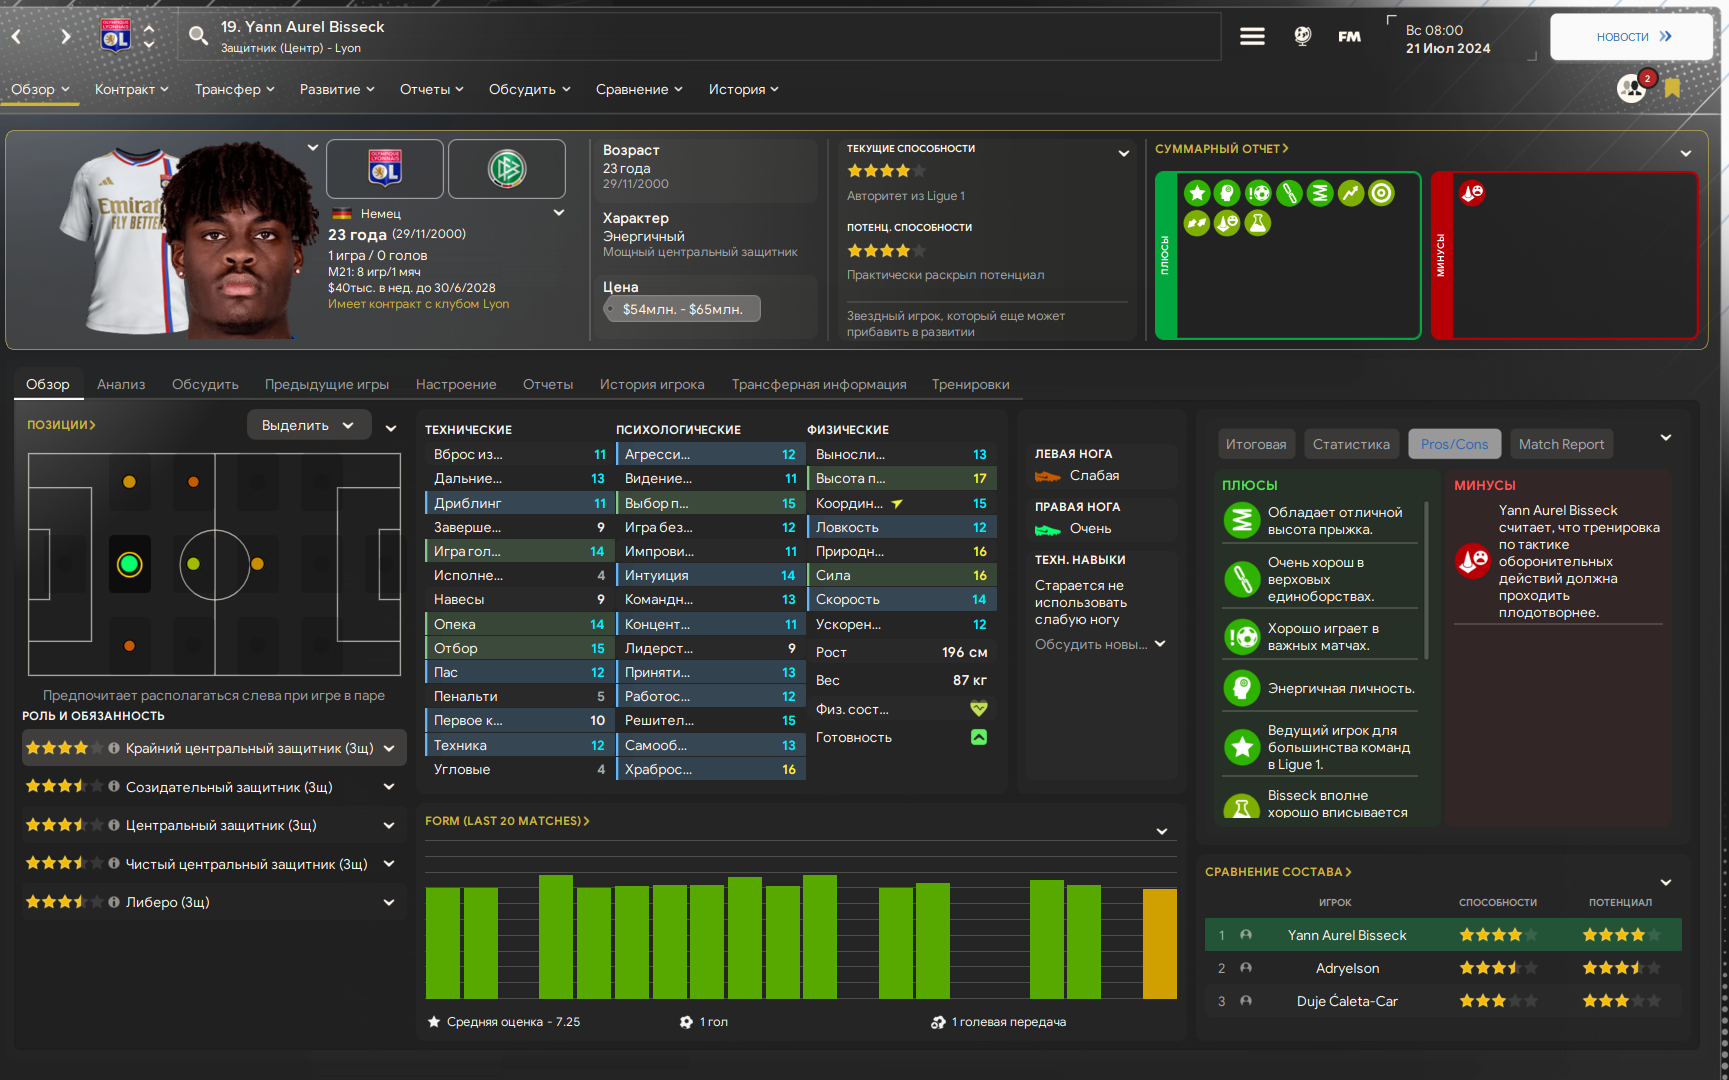Click the price range $54млн.-$65млн. bar
The height and width of the screenshot is (1080, 1729).
[x=682, y=309]
